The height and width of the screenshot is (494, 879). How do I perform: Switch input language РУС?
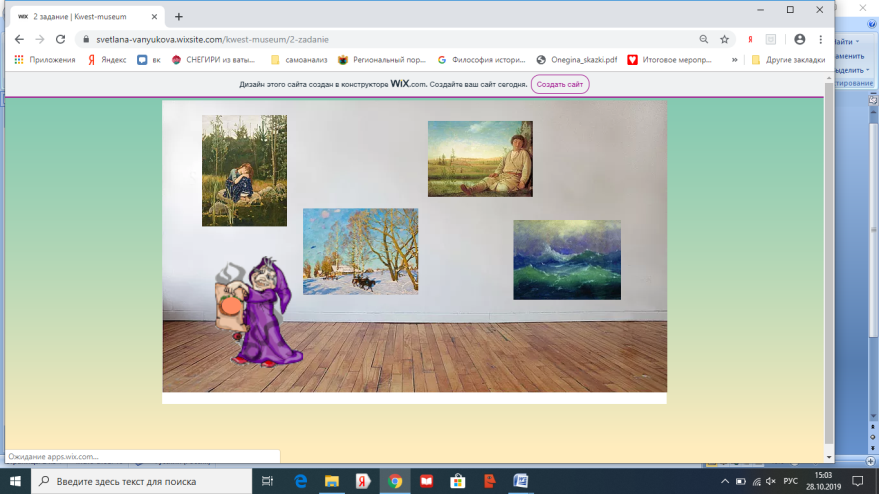click(790, 481)
